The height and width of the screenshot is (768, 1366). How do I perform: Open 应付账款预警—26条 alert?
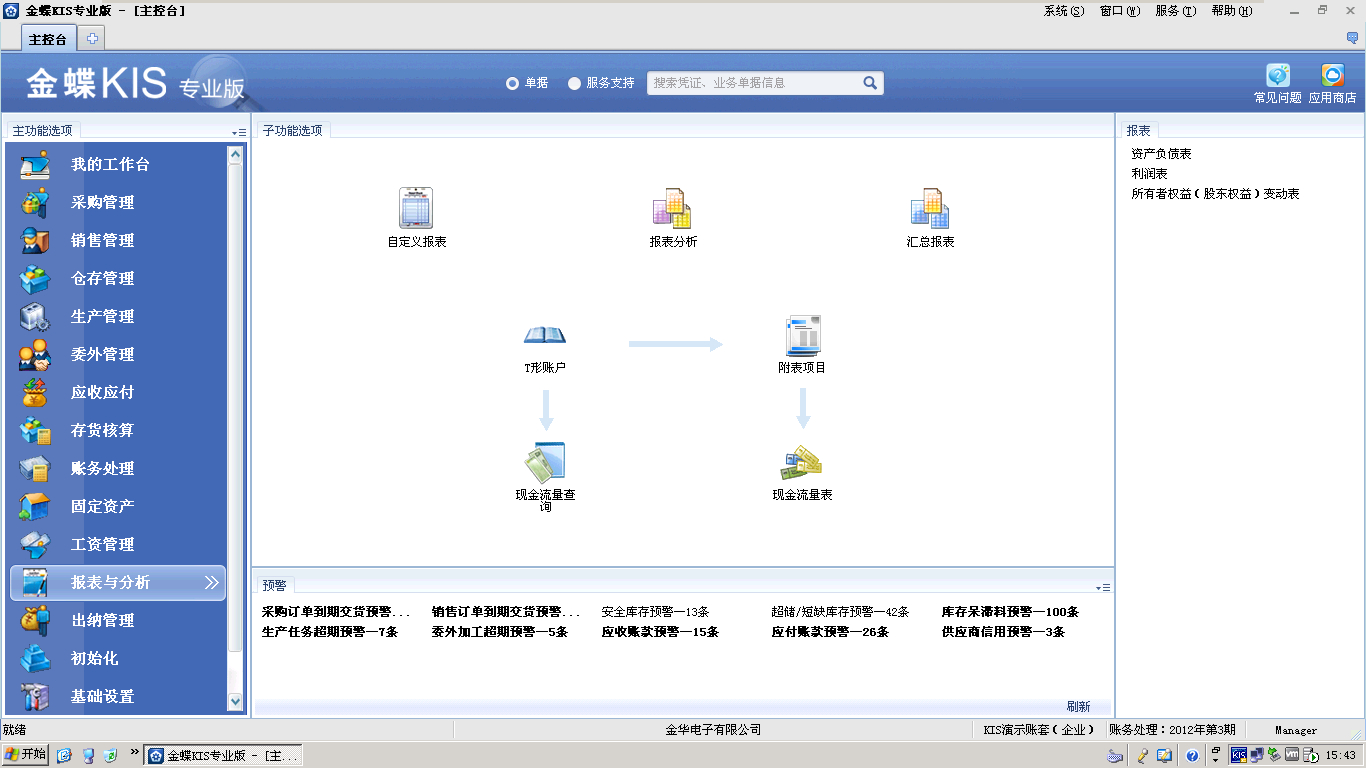[830, 632]
